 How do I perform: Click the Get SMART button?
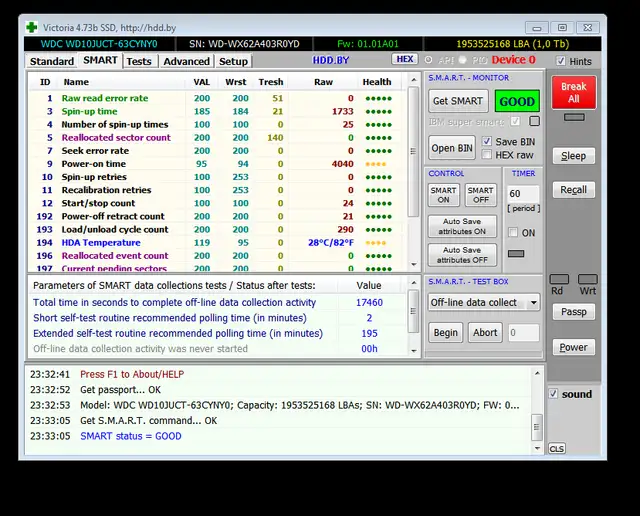[x=458, y=101]
